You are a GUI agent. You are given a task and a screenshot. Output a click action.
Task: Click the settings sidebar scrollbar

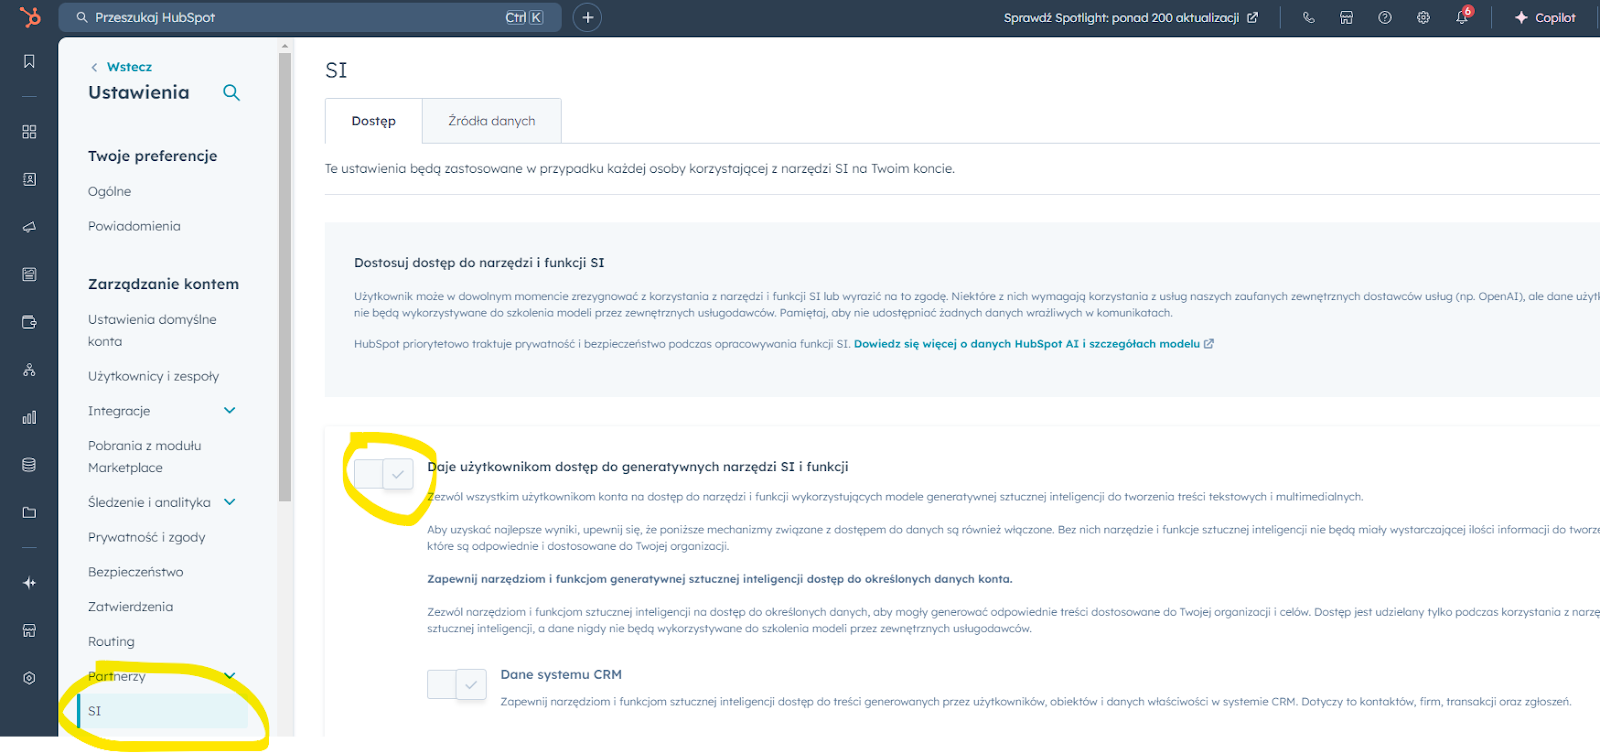(285, 277)
